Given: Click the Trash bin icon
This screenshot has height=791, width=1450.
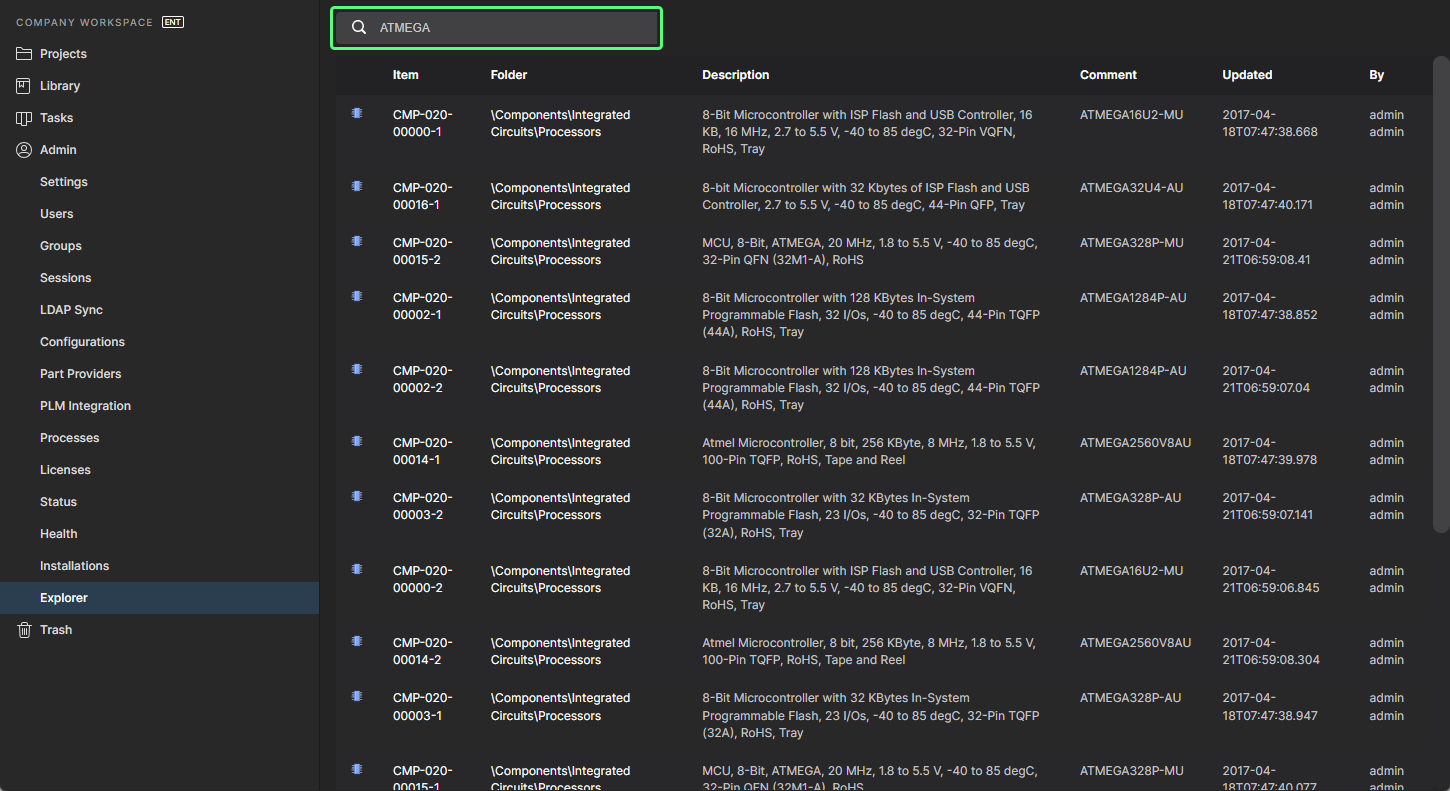Looking at the screenshot, I should click(x=24, y=630).
